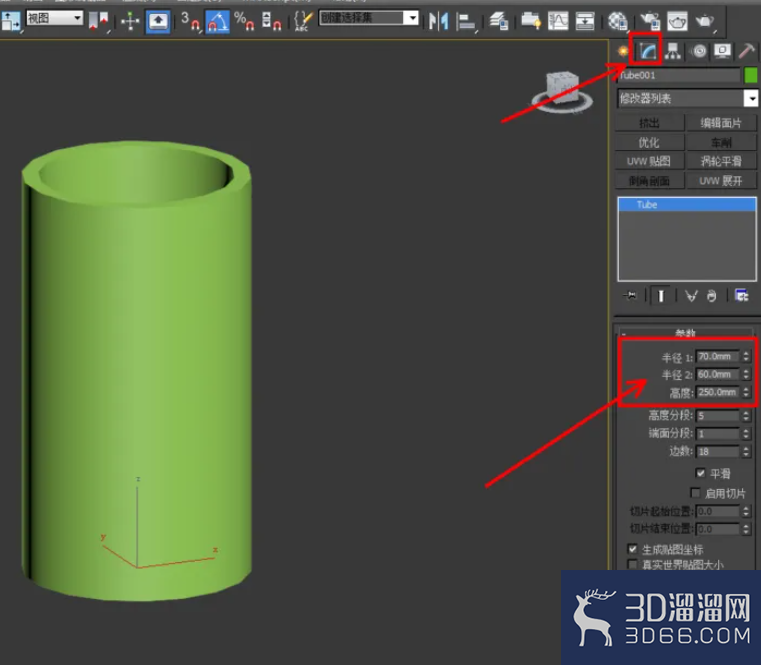Click the Align tool icon
The height and width of the screenshot is (665, 761).
click(x=466, y=21)
